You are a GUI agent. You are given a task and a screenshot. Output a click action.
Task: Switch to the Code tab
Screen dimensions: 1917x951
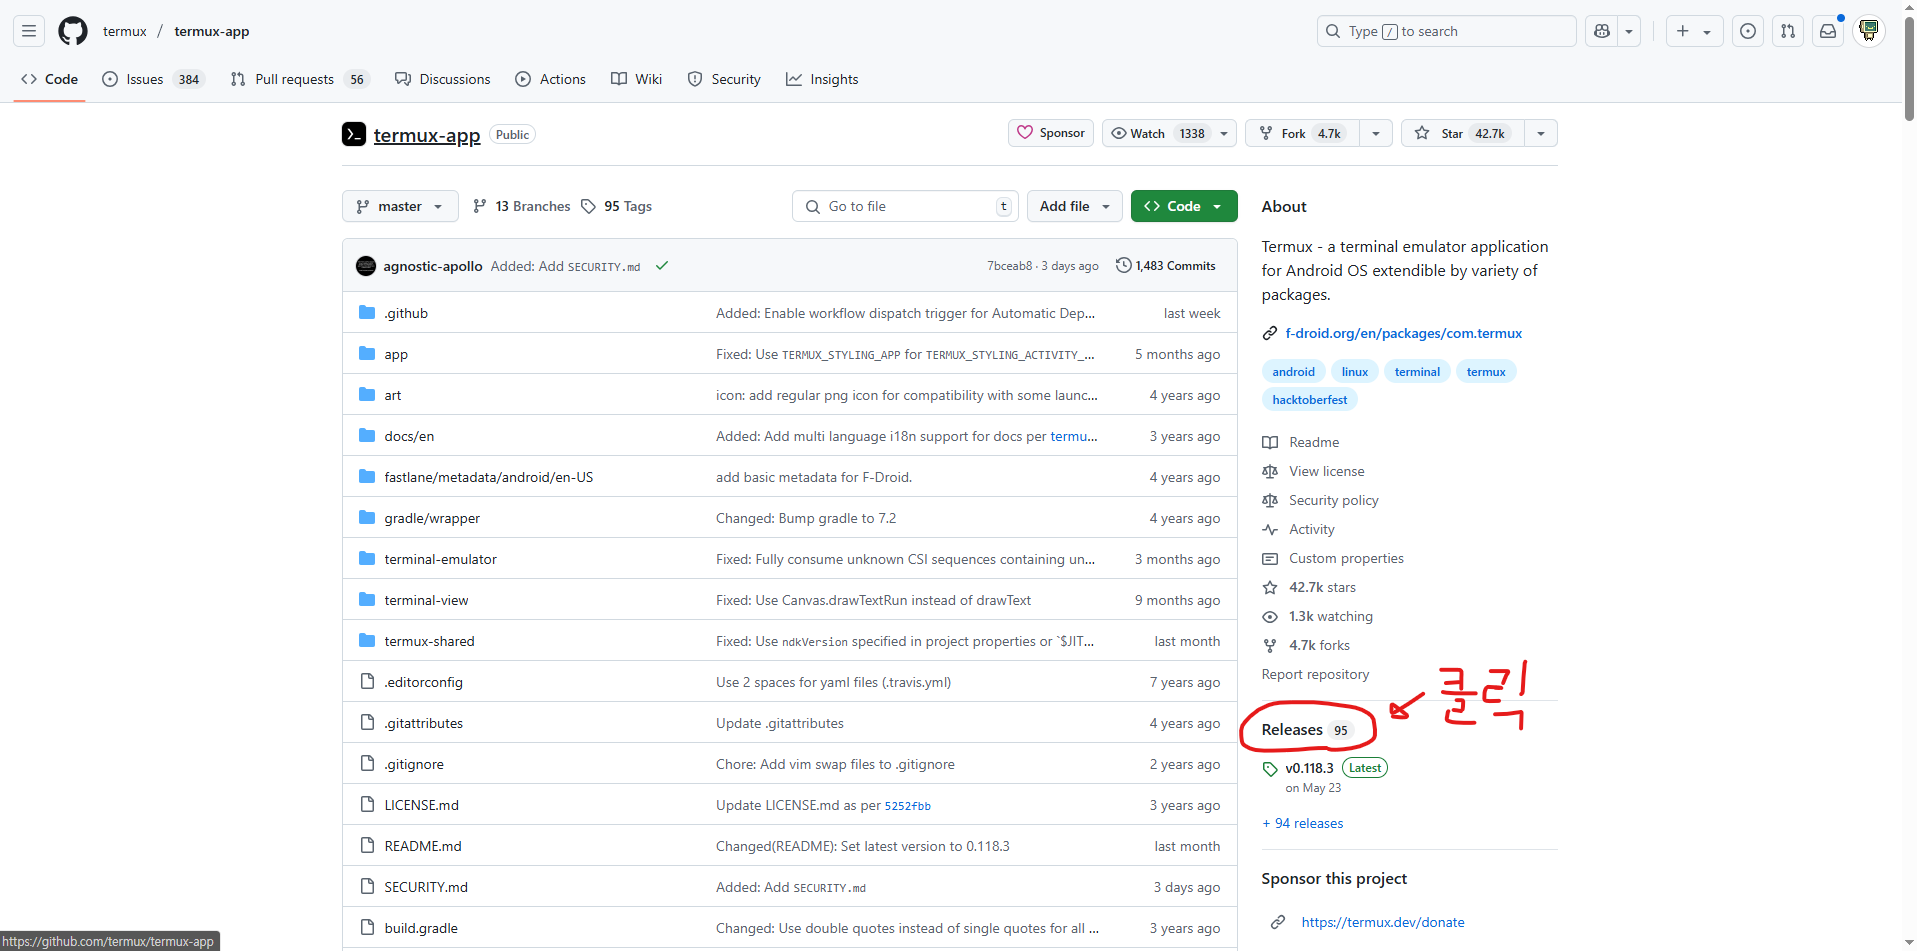click(x=49, y=79)
